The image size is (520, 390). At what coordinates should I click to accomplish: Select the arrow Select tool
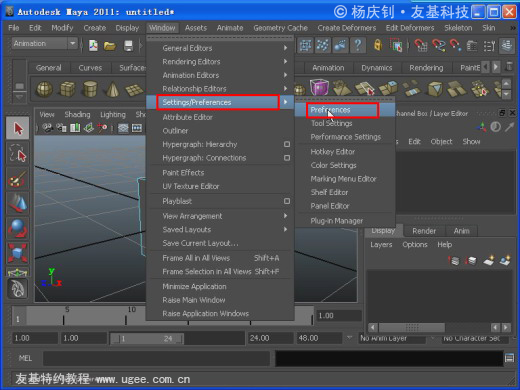(18, 128)
